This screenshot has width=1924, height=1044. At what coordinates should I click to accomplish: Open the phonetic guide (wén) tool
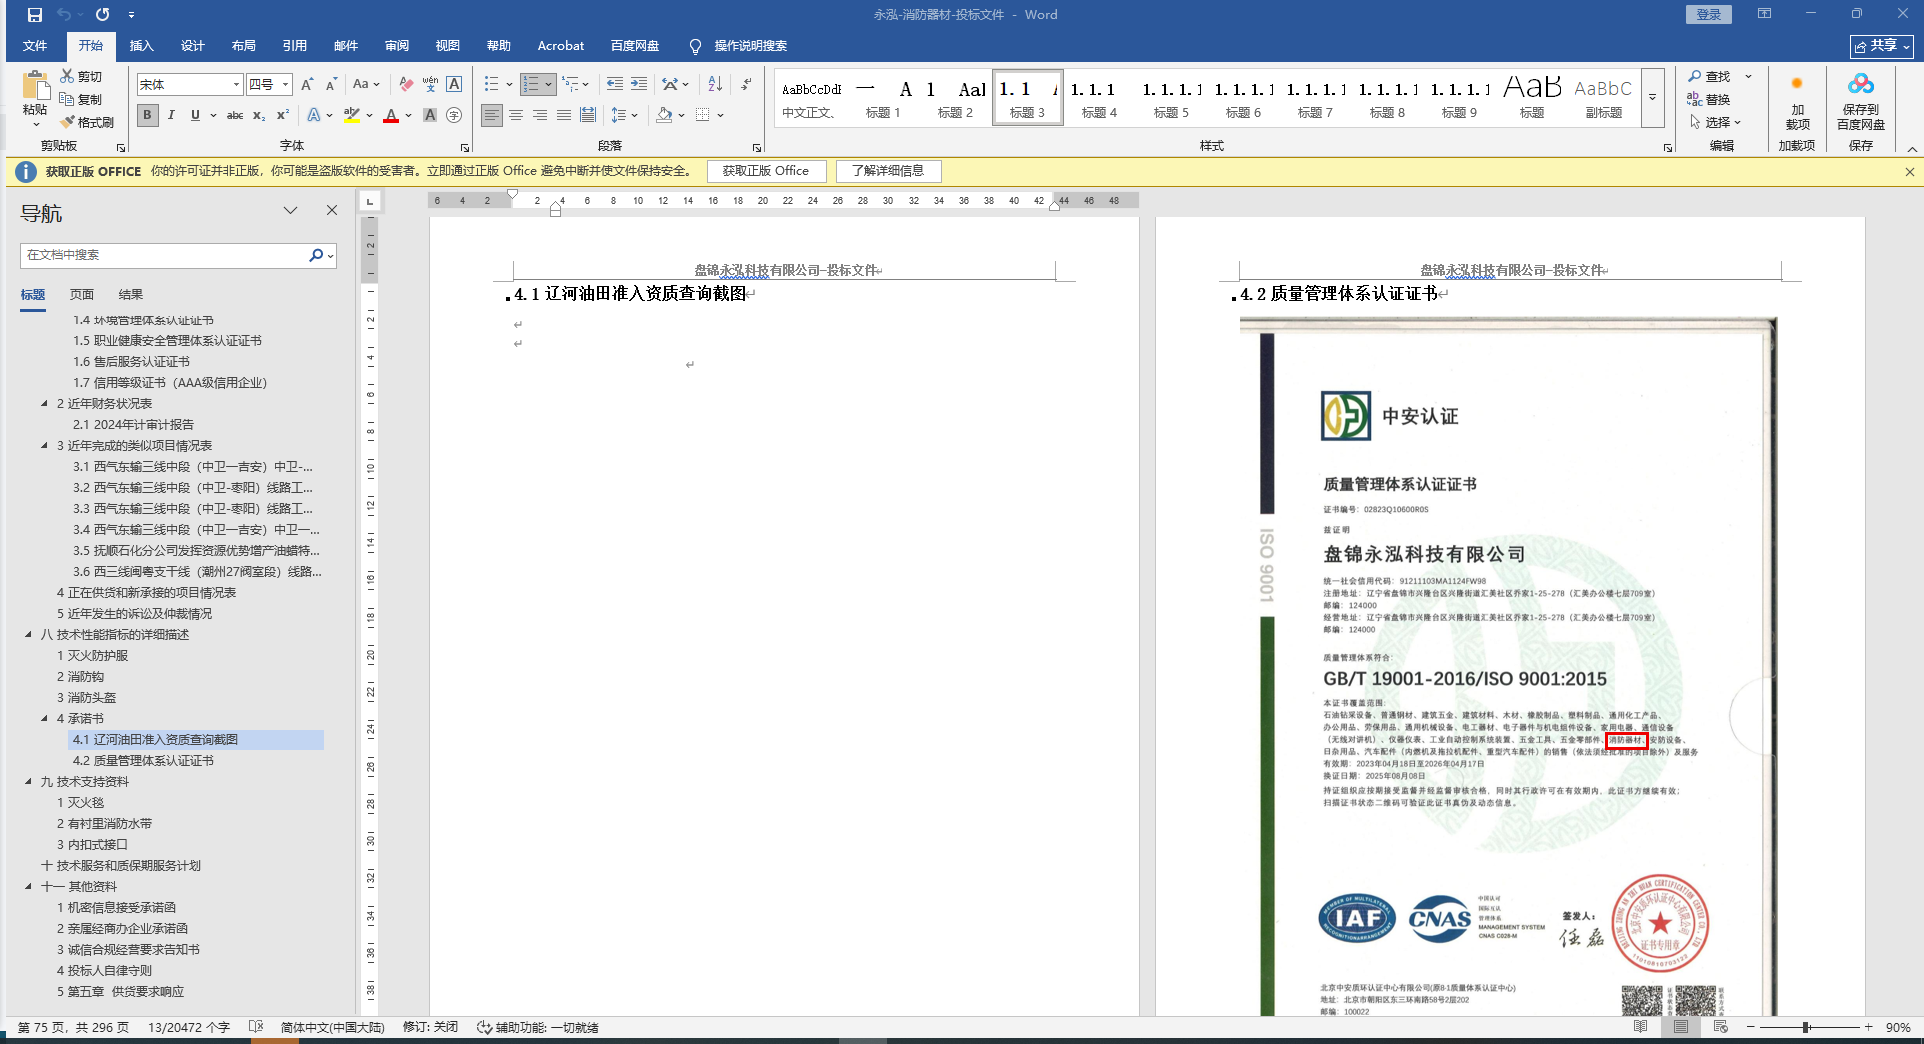[430, 84]
